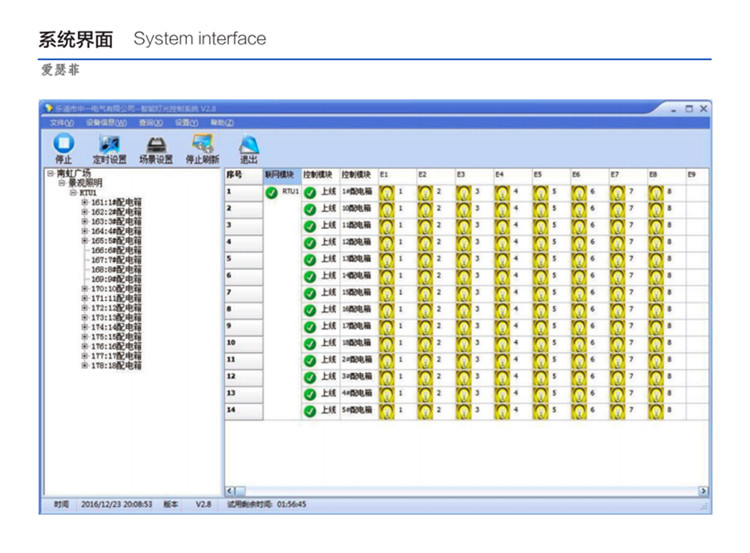Select tree item 172:12配电箱
Image resolution: width=750 pixels, height=553 pixels.
click(116, 308)
